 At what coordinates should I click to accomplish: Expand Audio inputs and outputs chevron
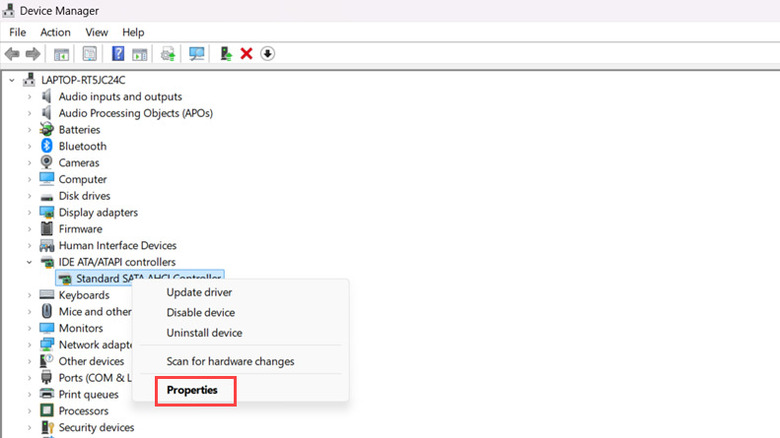(x=29, y=97)
